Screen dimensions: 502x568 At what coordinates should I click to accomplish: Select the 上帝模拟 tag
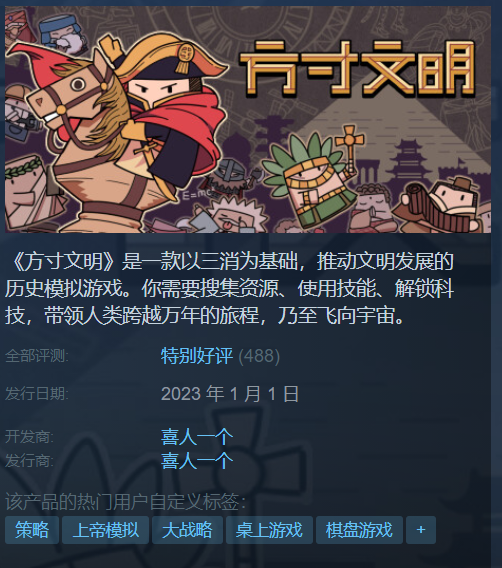click(x=105, y=530)
